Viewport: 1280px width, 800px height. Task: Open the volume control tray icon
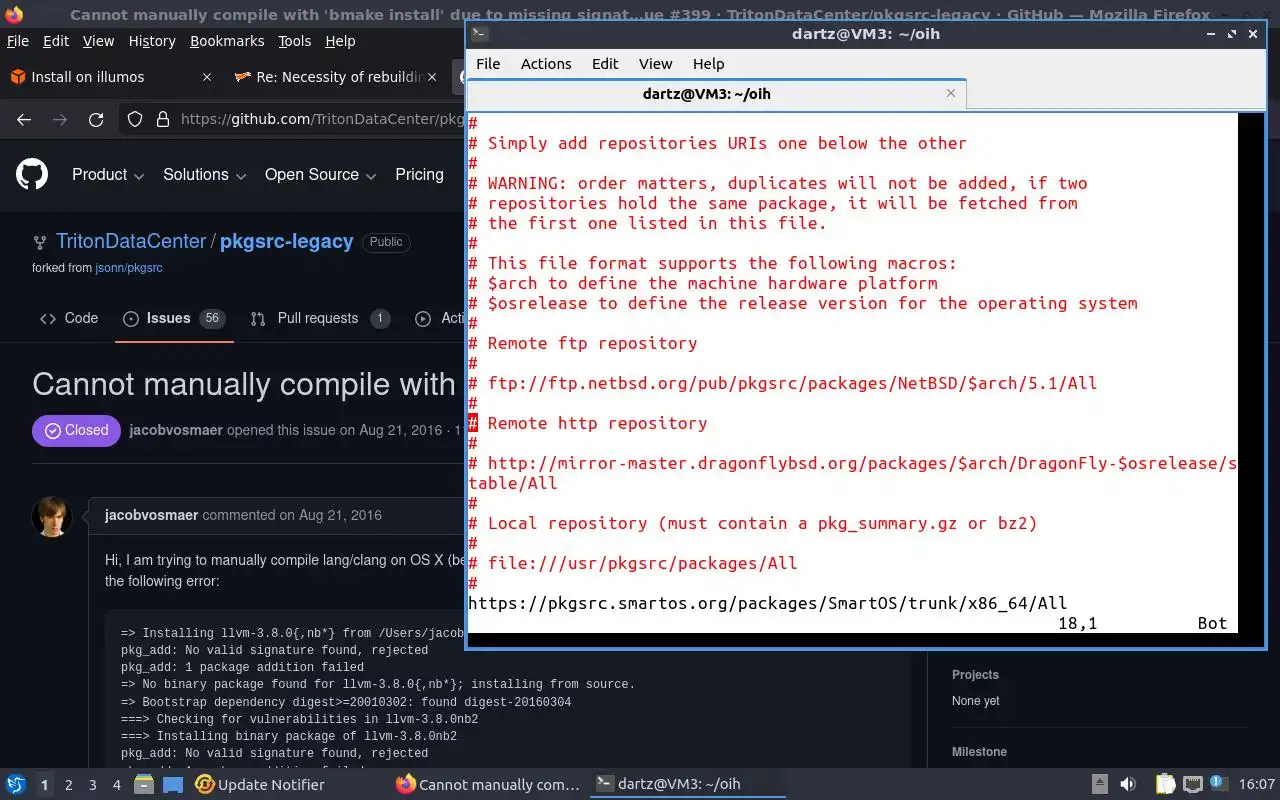click(x=1128, y=784)
